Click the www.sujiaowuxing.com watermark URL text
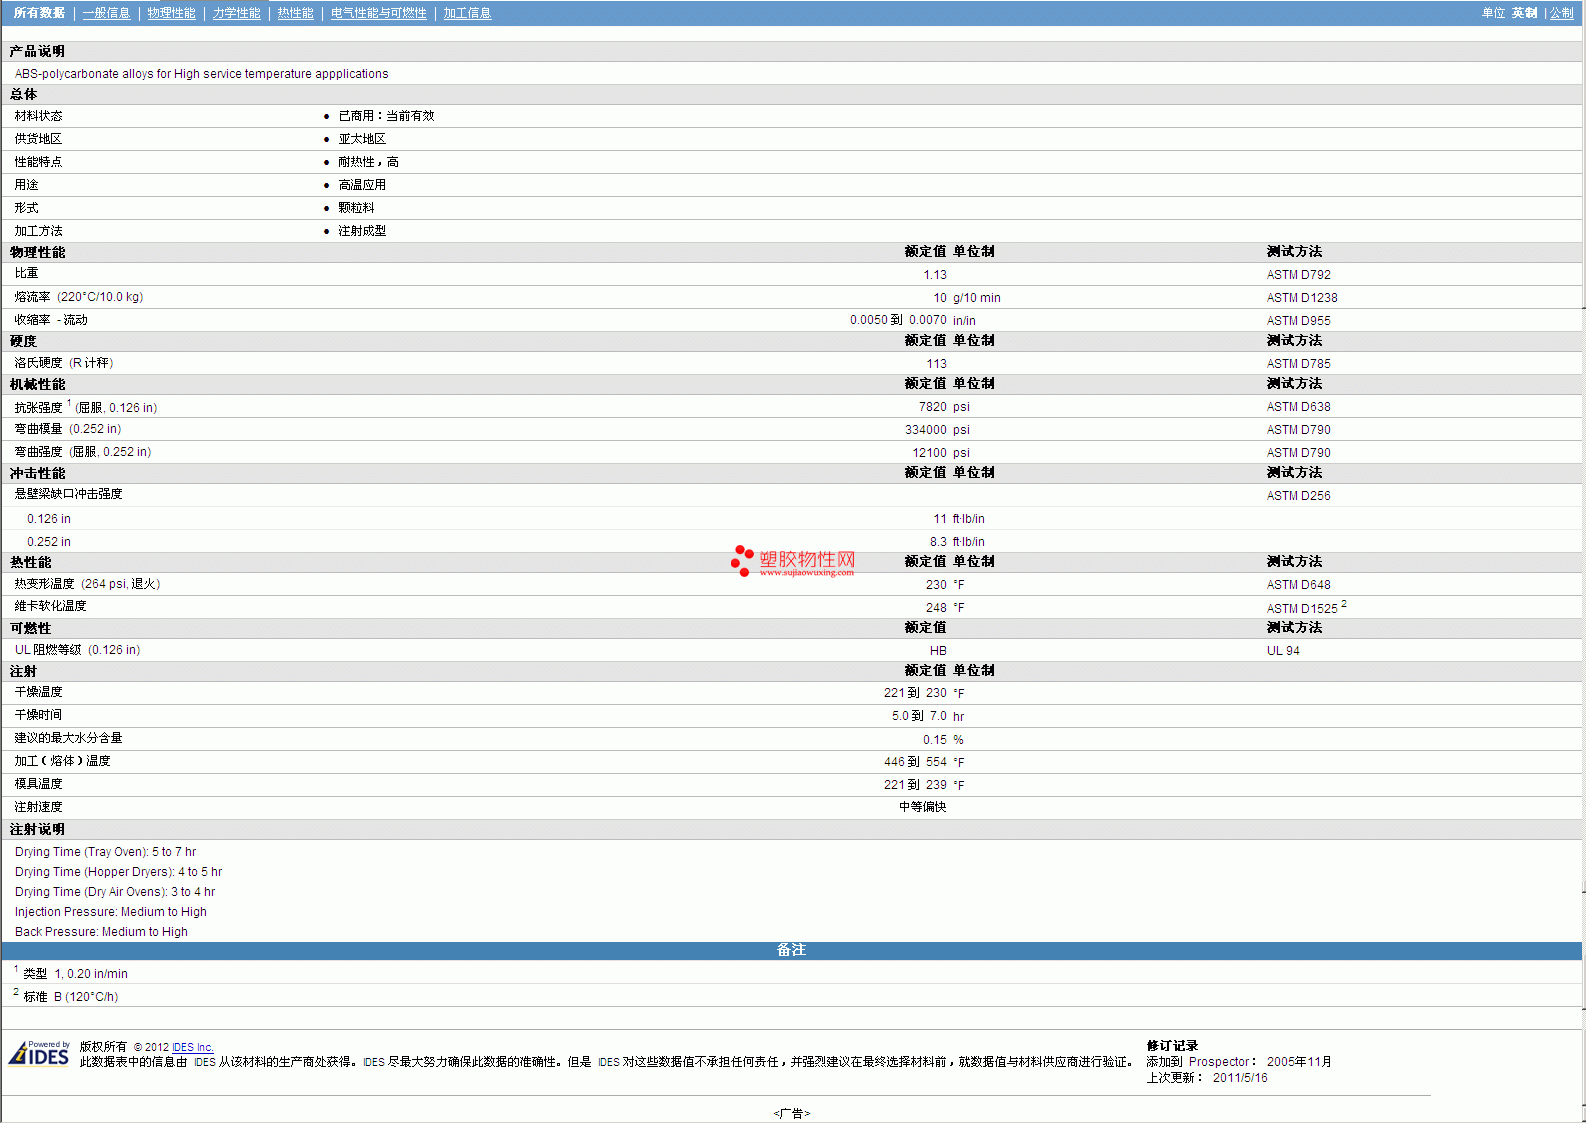Viewport: 1586px width, 1123px height. pos(806,573)
